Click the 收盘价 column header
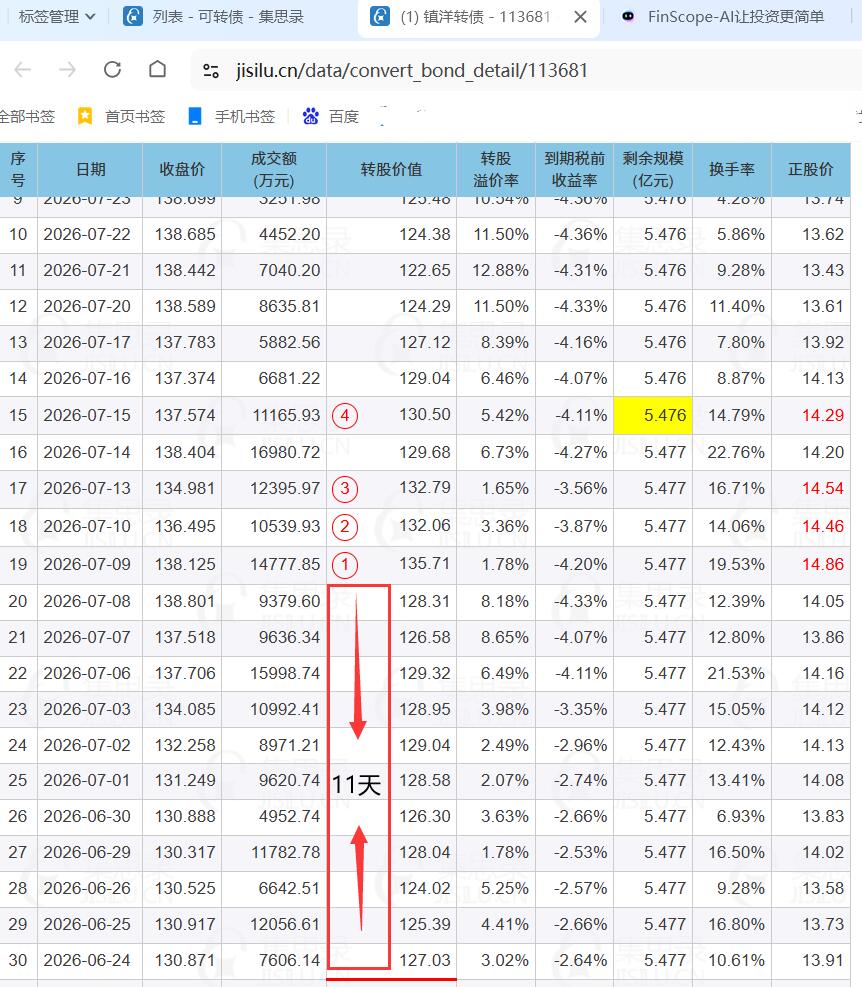The width and height of the screenshot is (862, 987). point(182,169)
